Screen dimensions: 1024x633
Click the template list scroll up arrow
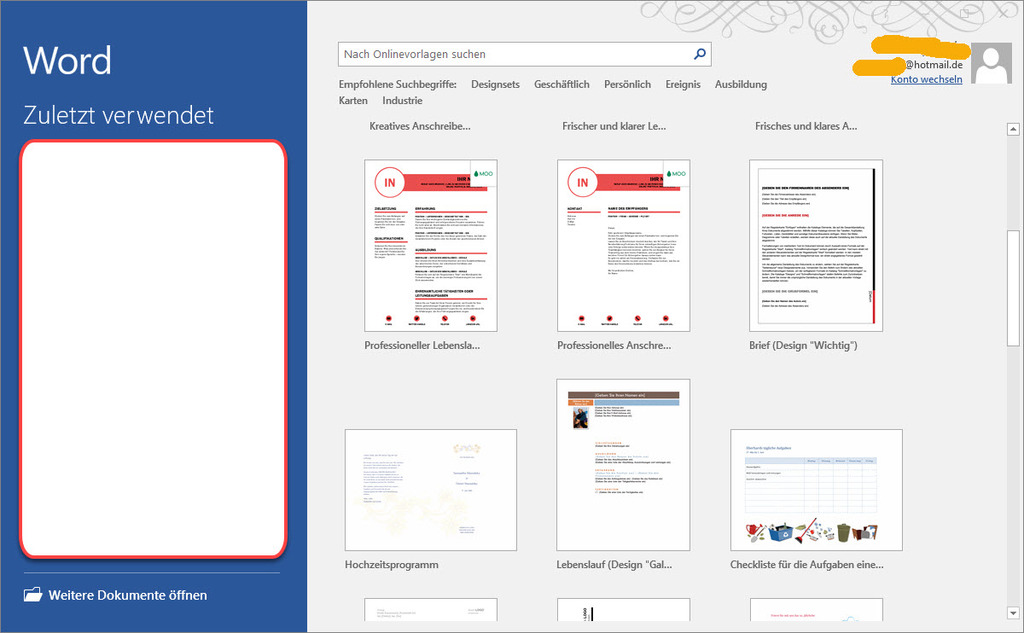click(x=1013, y=129)
